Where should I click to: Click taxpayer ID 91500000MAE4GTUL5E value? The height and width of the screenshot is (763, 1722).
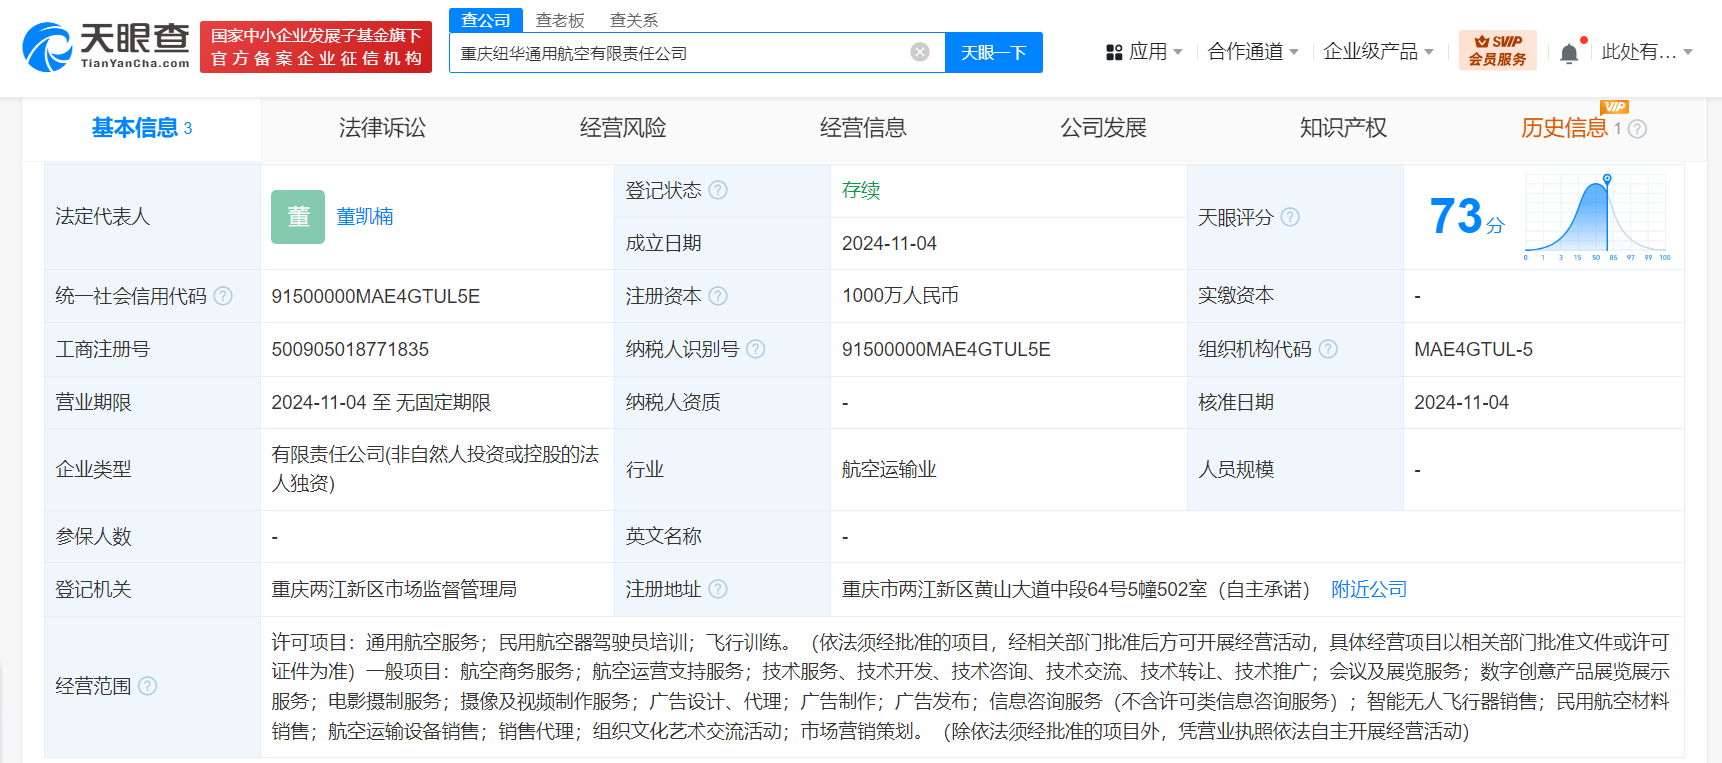(x=946, y=349)
